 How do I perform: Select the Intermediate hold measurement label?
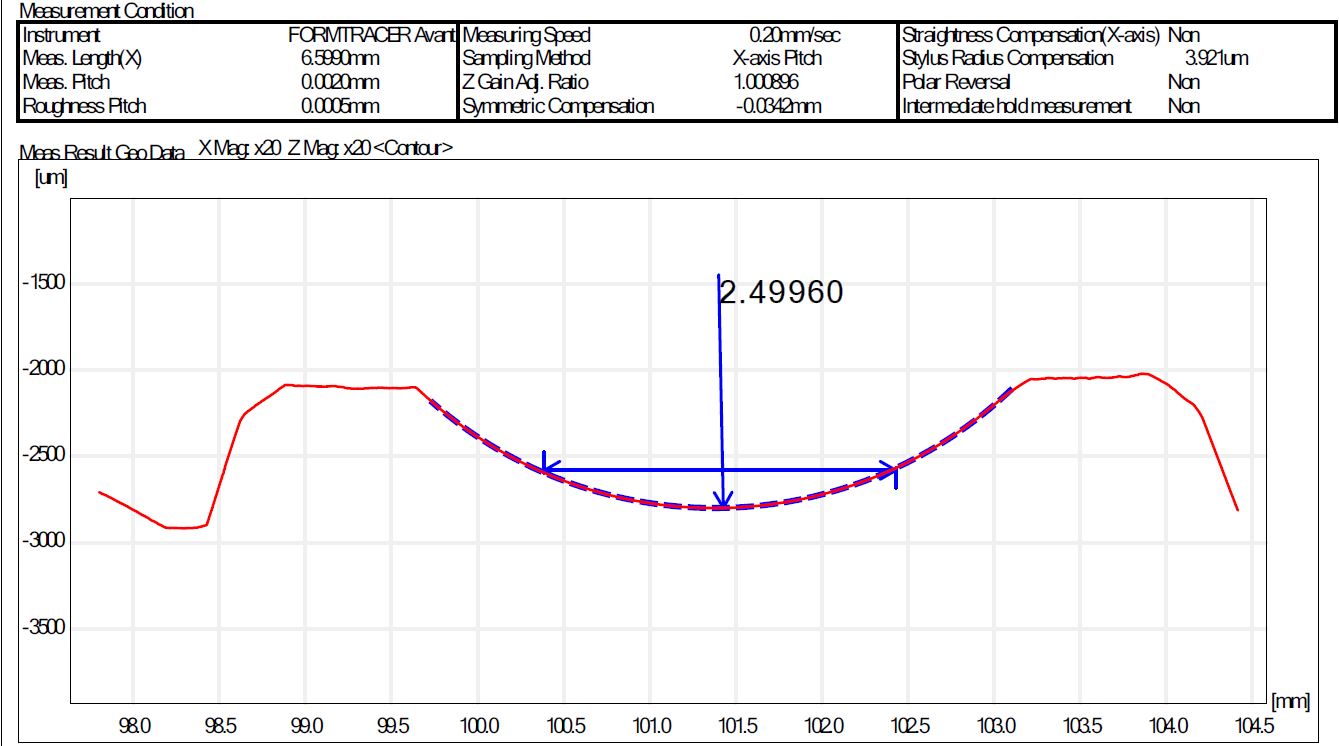point(1016,106)
